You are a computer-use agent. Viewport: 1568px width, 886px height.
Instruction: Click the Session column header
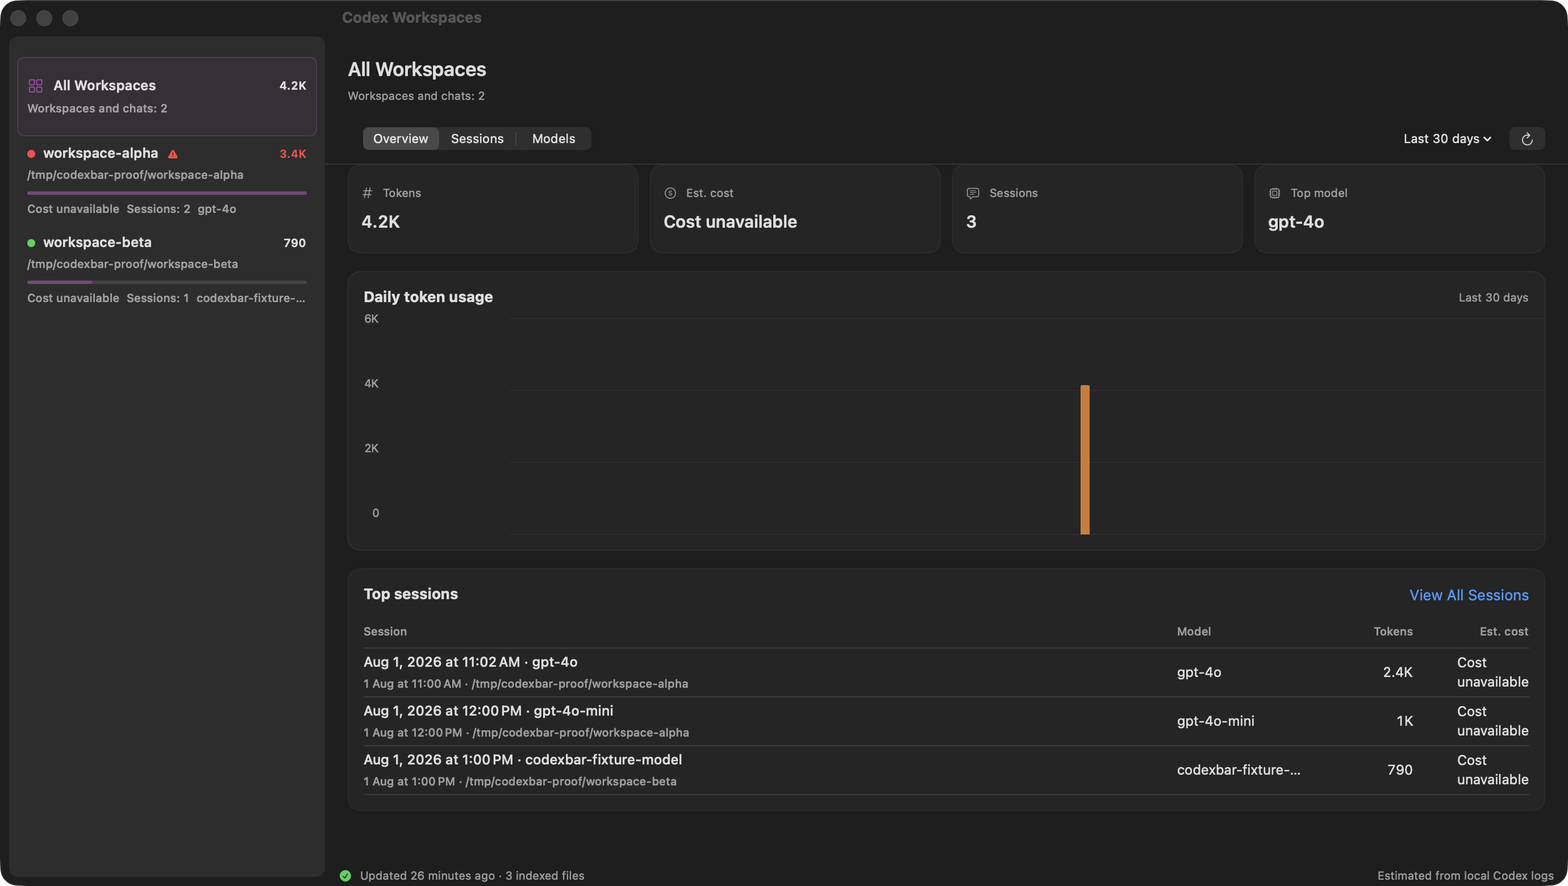385,632
